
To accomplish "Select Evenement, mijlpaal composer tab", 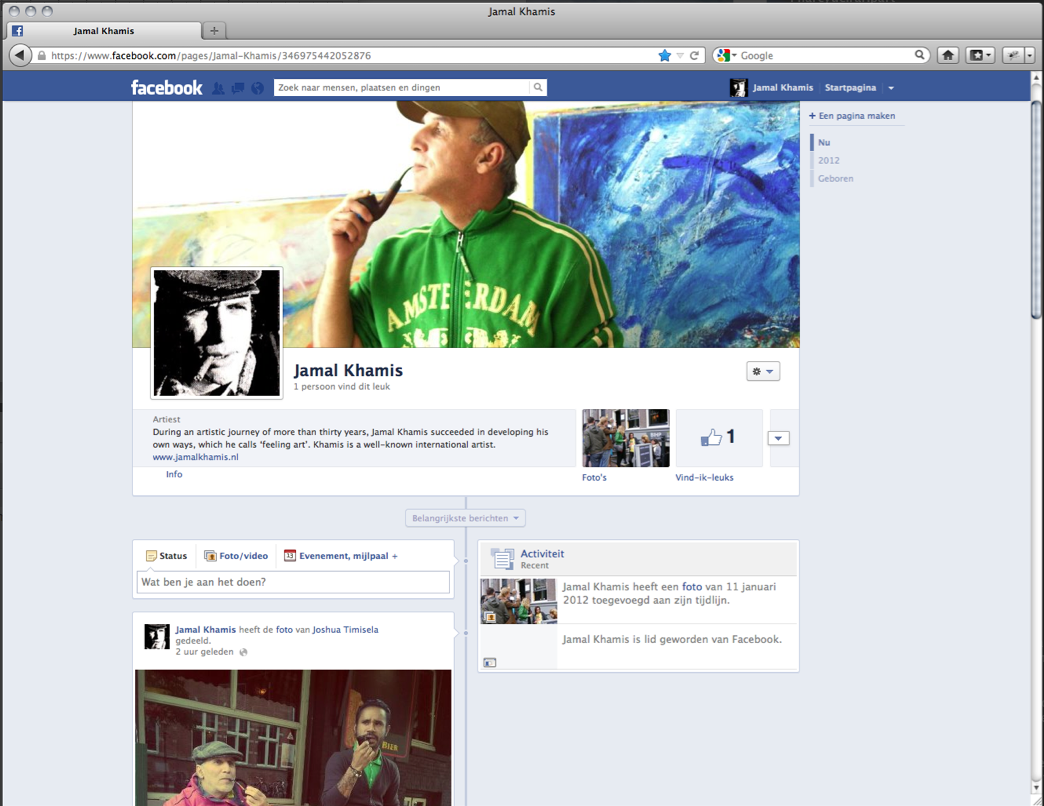I will pyautogui.click(x=340, y=556).
